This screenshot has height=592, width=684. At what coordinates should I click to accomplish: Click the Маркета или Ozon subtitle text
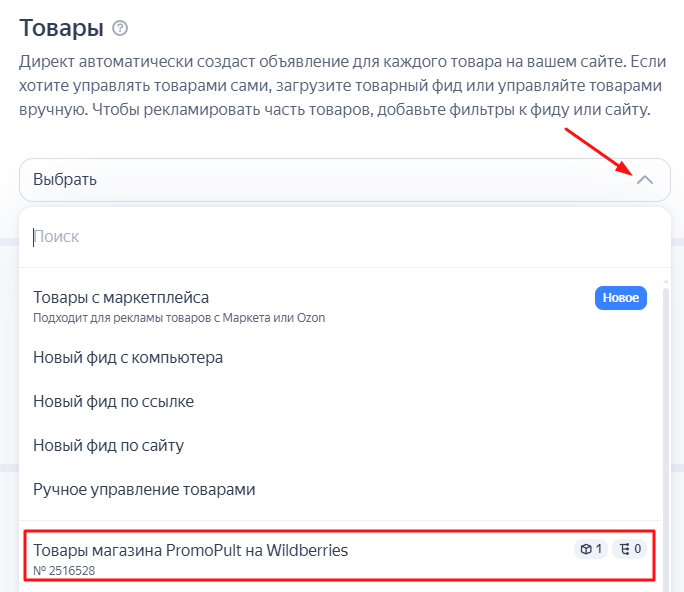click(x=274, y=318)
